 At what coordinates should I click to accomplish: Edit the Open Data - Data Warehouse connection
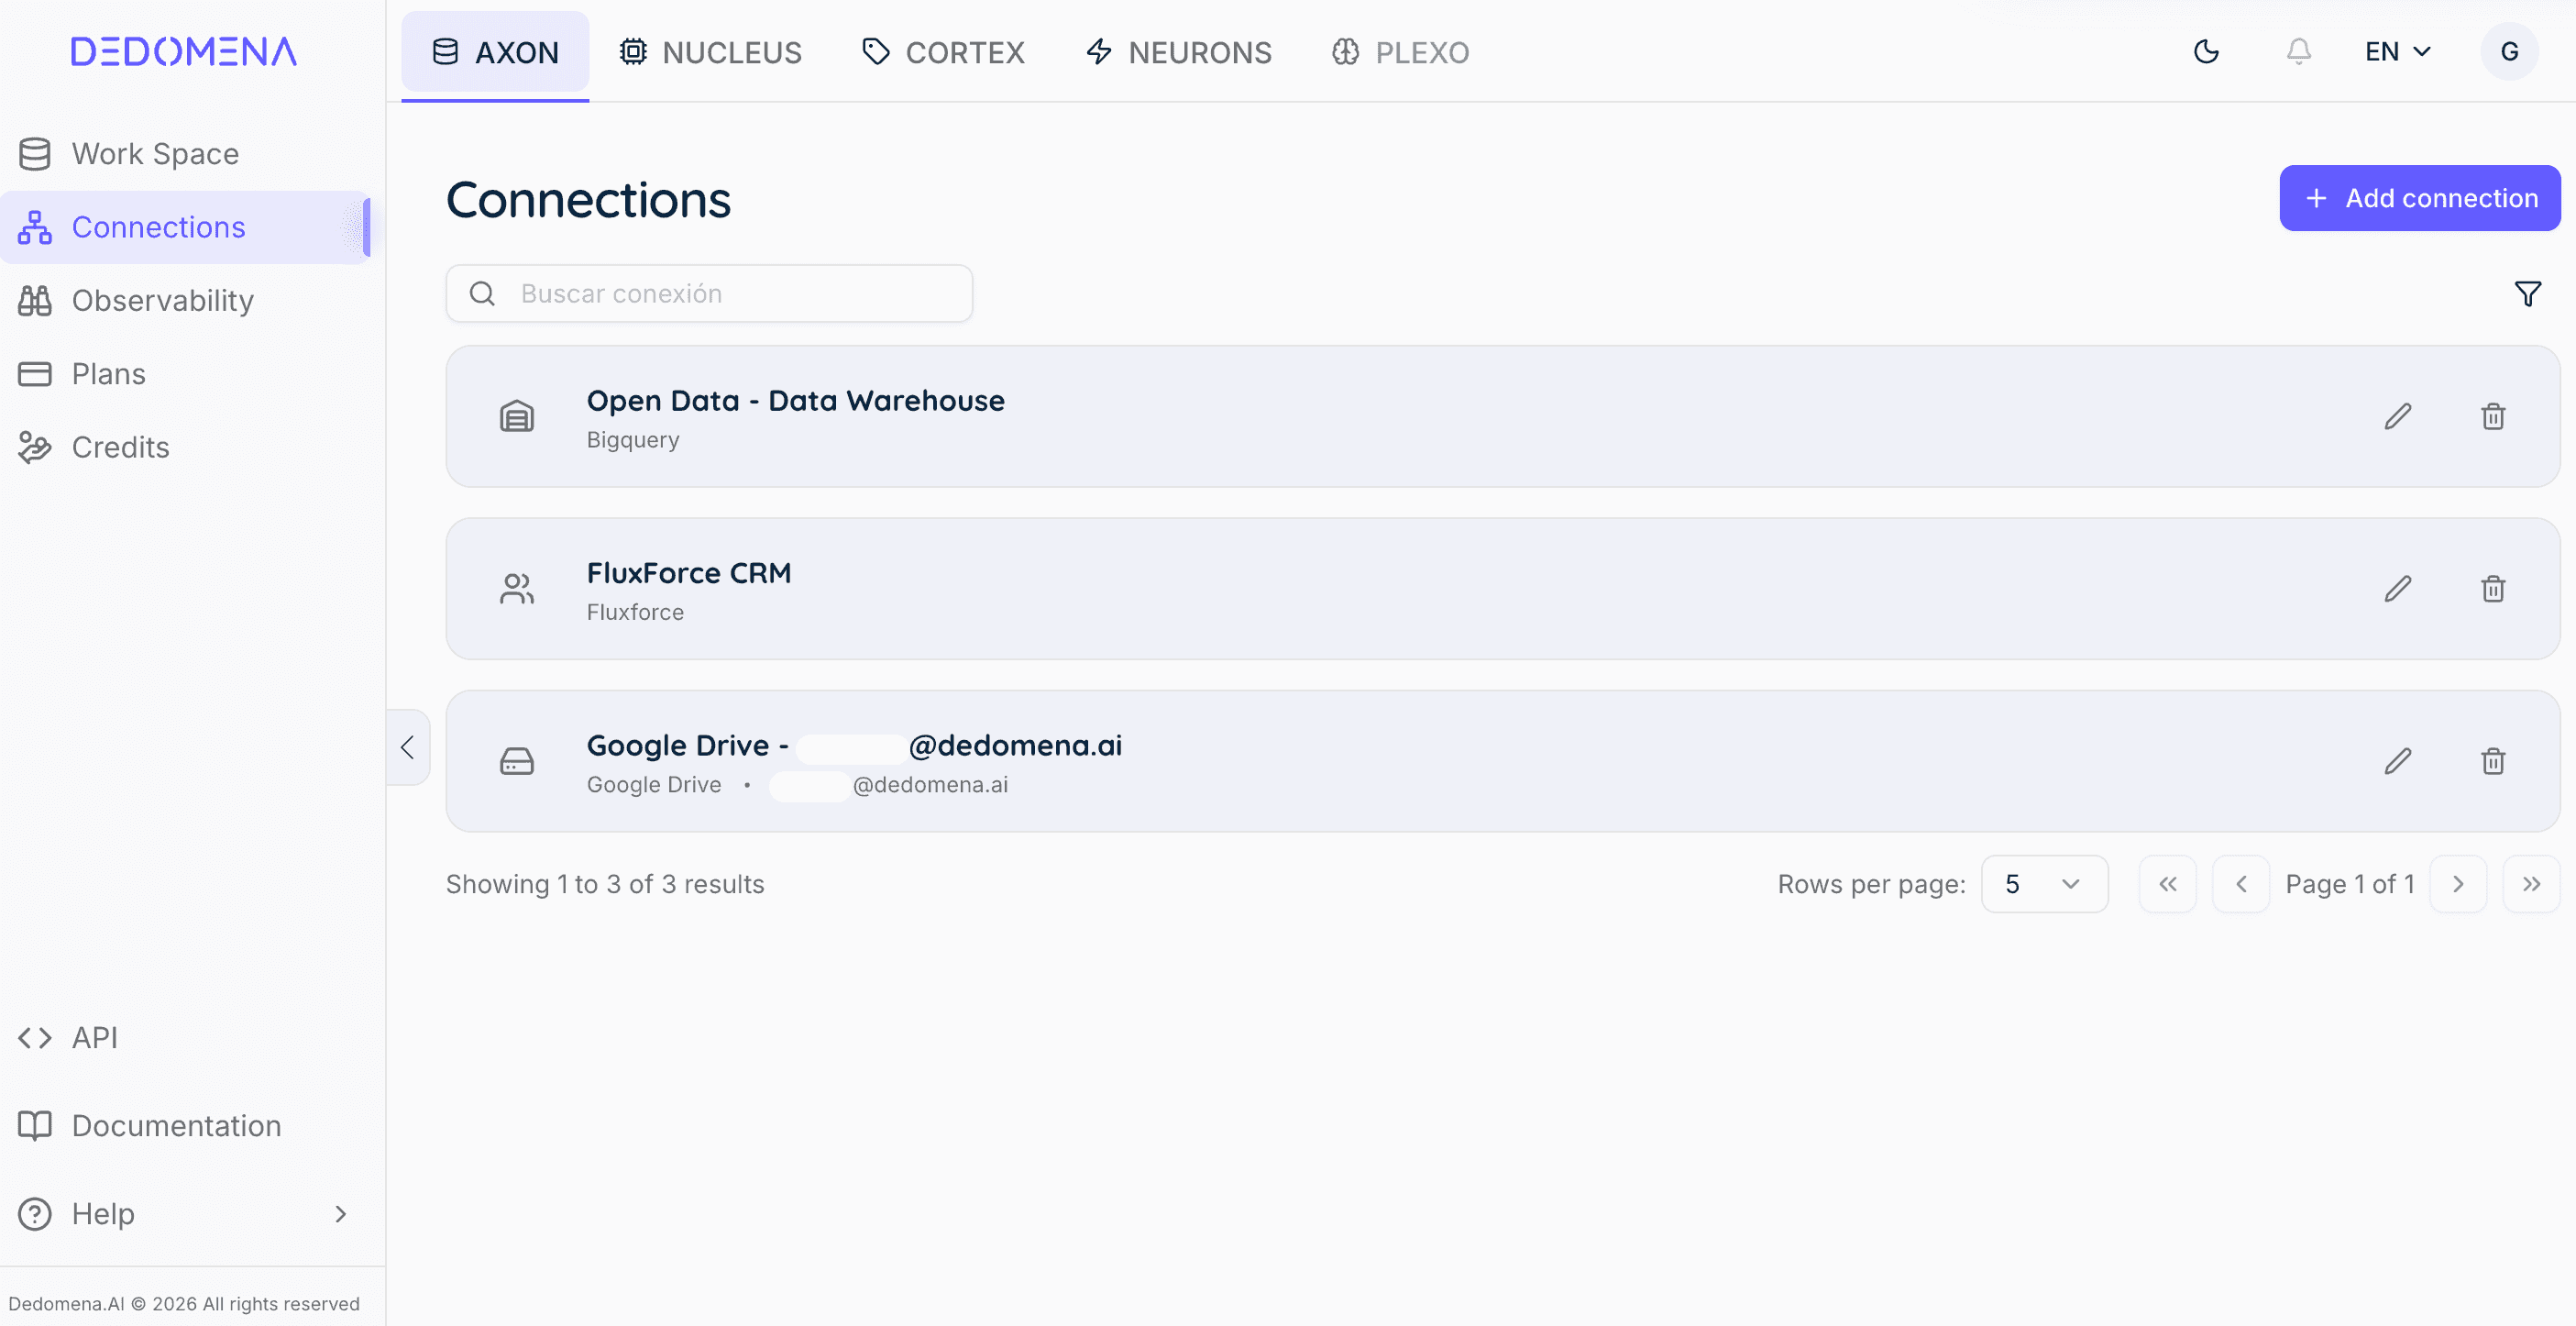click(x=2398, y=416)
